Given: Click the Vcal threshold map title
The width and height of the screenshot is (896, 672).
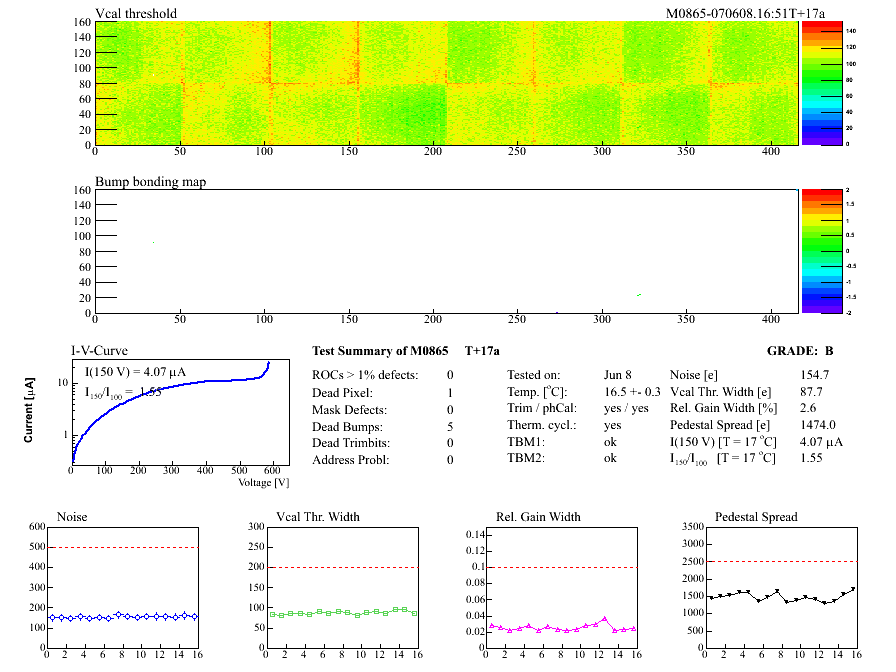Looking at the screenshot, I should (x=136, y=14).
